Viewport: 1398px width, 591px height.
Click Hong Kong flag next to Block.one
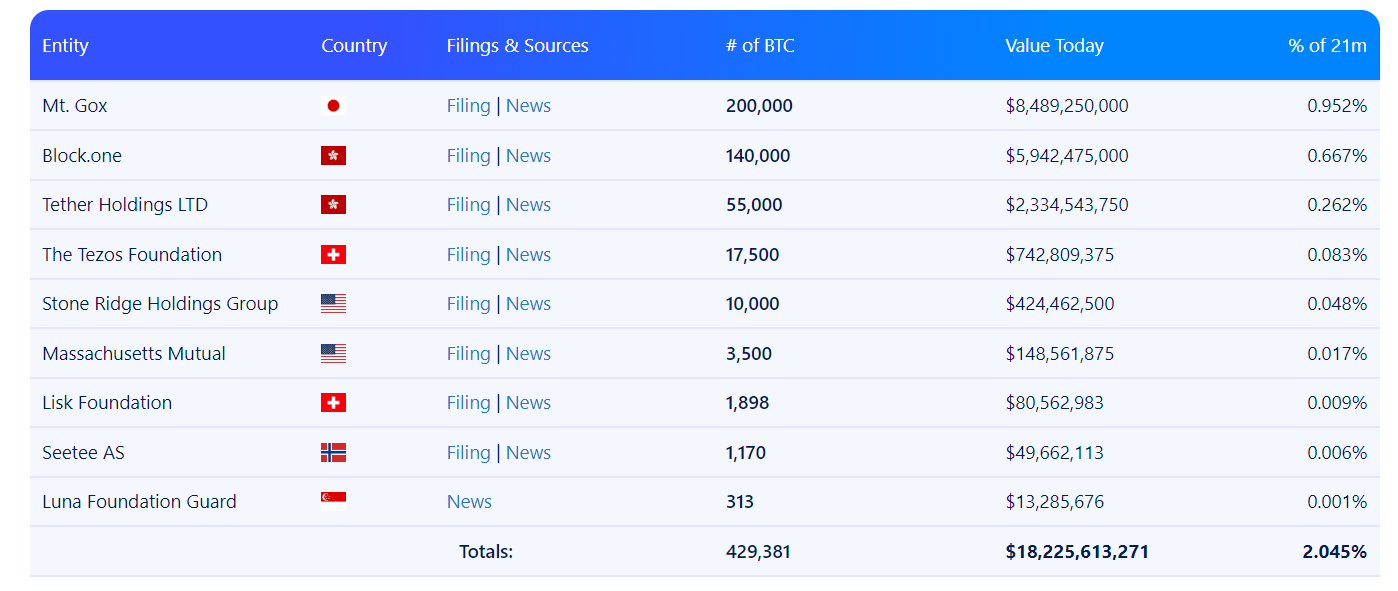333,156
